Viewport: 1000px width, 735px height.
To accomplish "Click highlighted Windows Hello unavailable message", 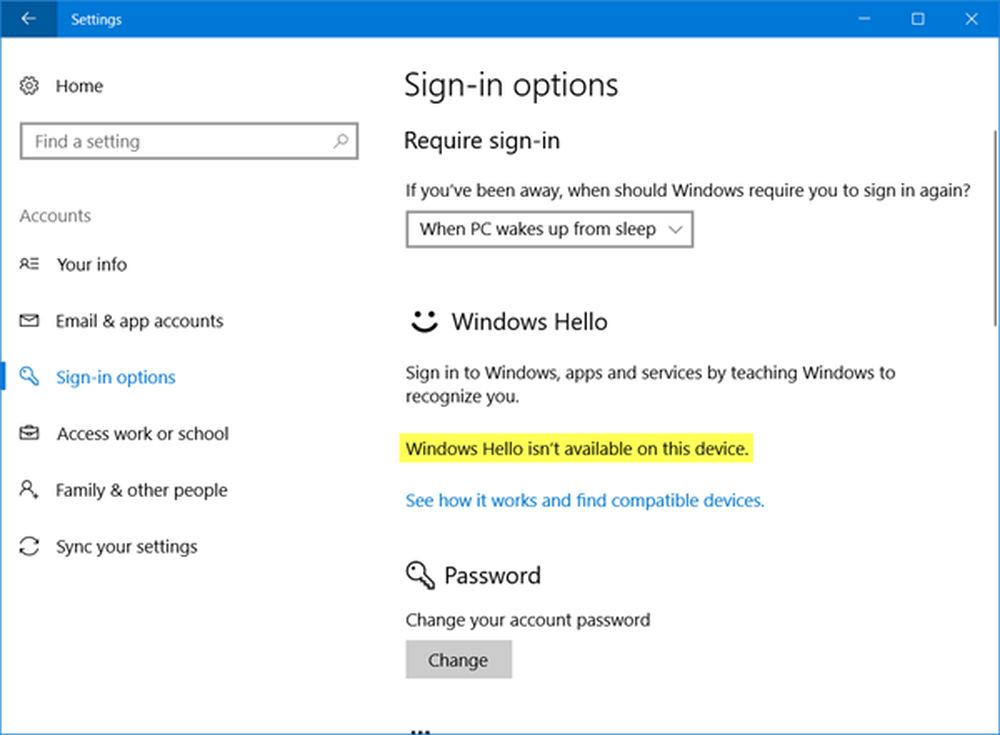I will point(577,449).
